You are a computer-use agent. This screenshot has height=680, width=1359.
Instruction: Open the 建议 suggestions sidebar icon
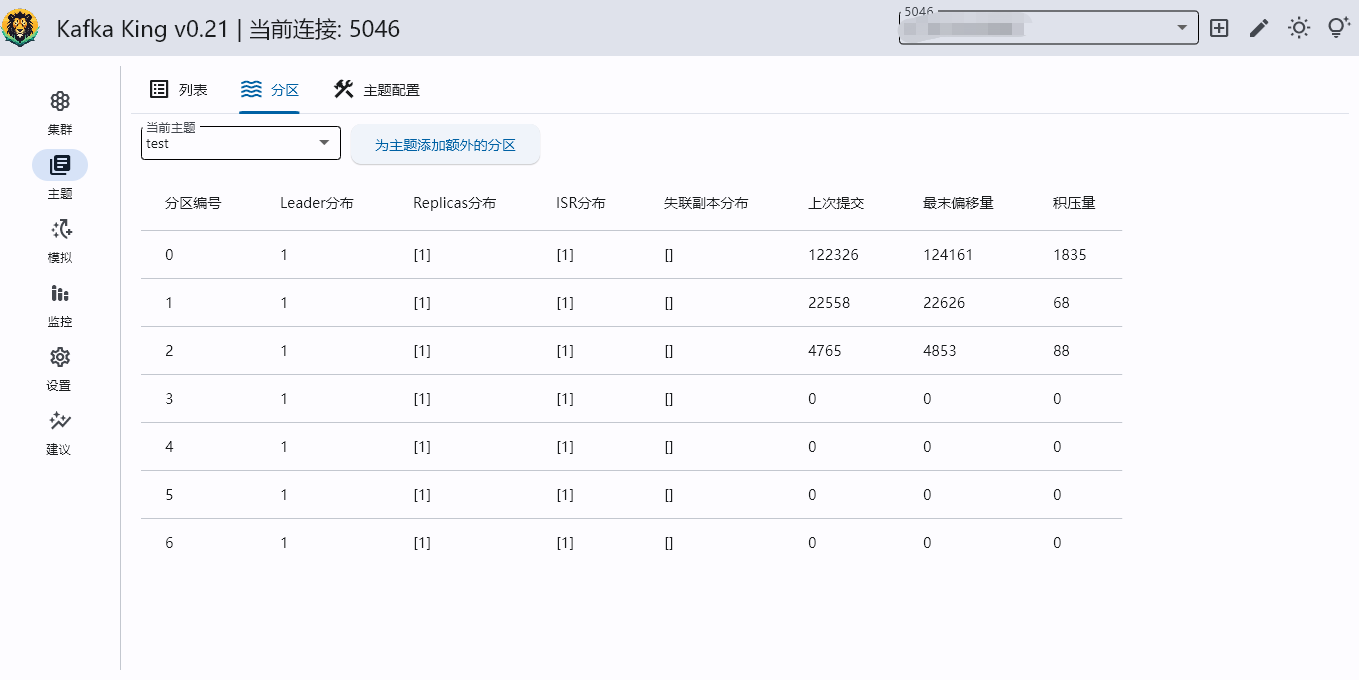(60, 421)
